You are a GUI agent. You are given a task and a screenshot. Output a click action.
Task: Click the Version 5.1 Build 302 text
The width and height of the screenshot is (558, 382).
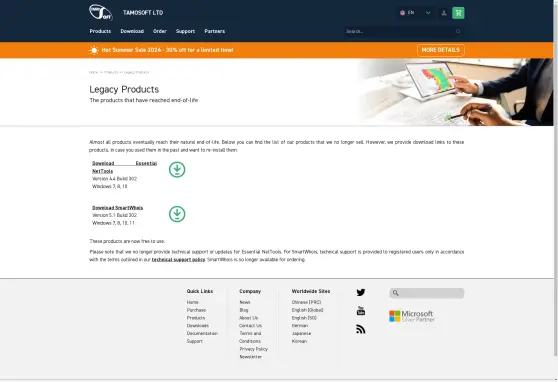coord(115,215)
